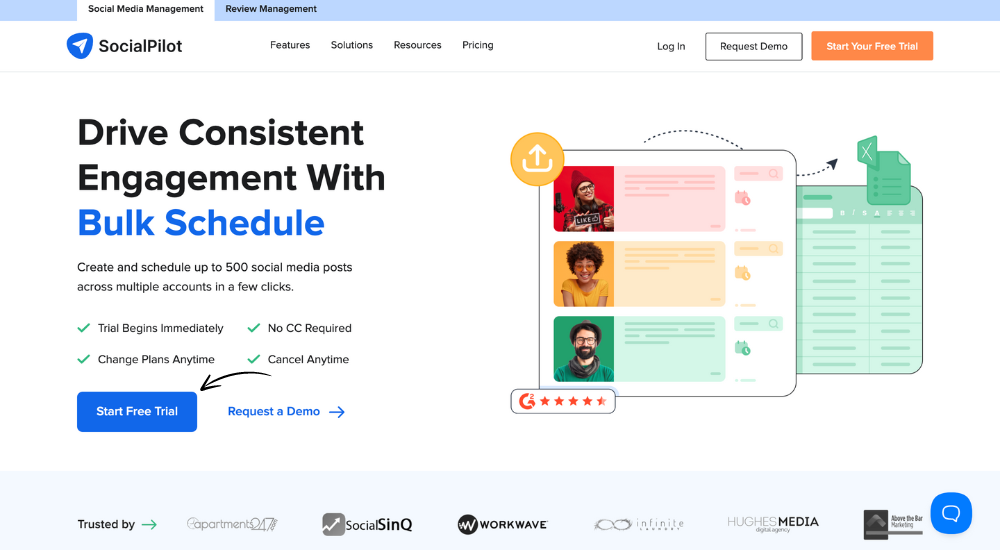Click the Trial Begins Immediately text
This screenshot has width=1000, height=550.
click(161, 328)
